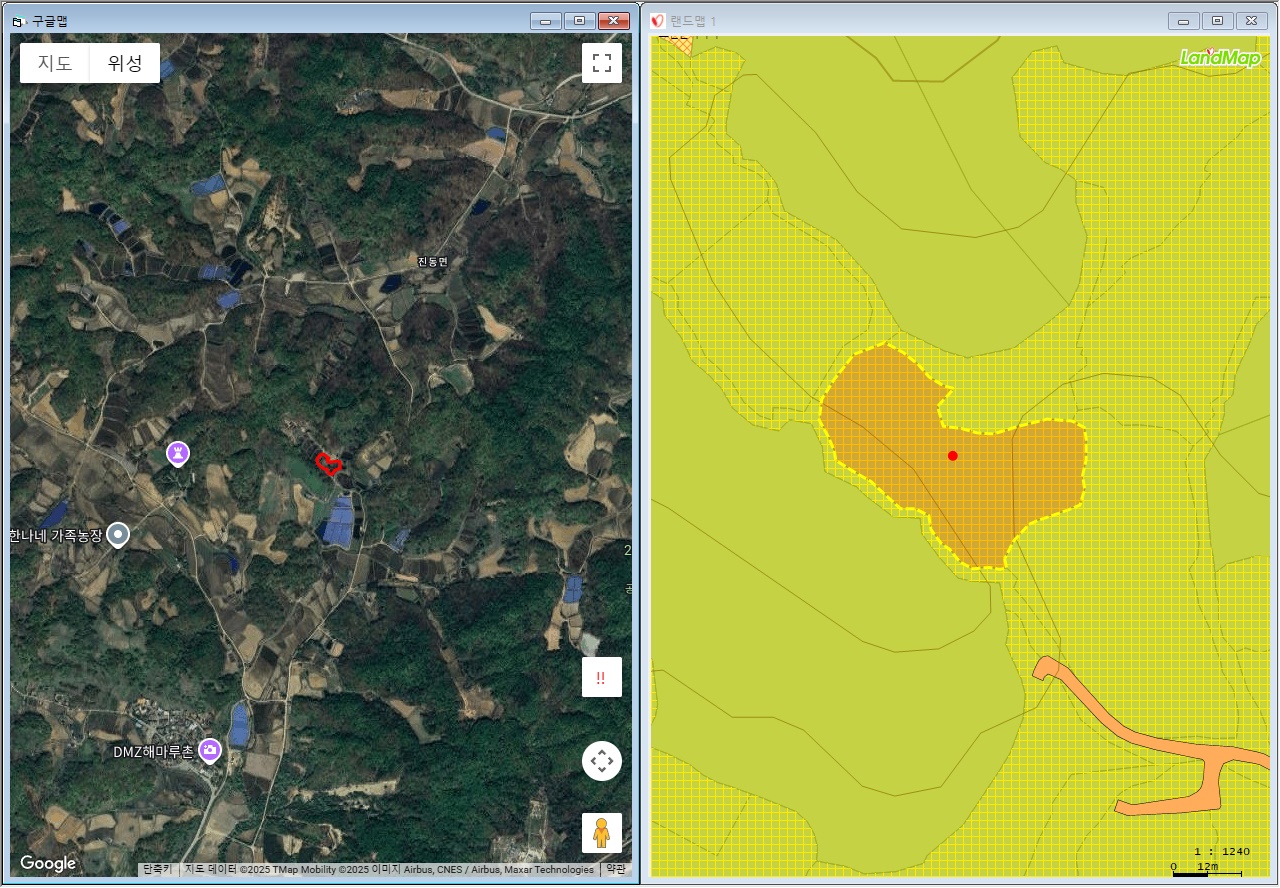
Task: Click the LandMap logo
Action: [x=1220, y=58]
